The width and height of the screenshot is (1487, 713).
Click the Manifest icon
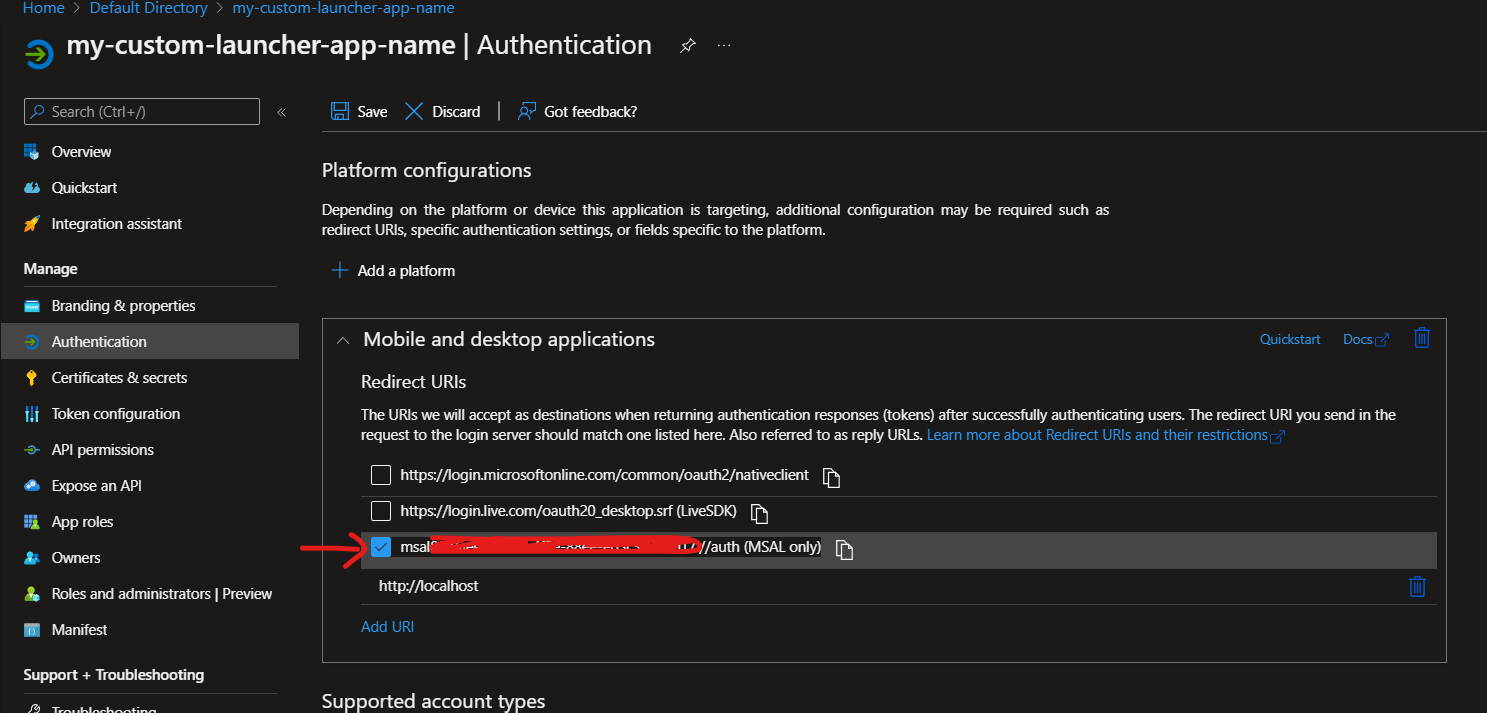32,630
